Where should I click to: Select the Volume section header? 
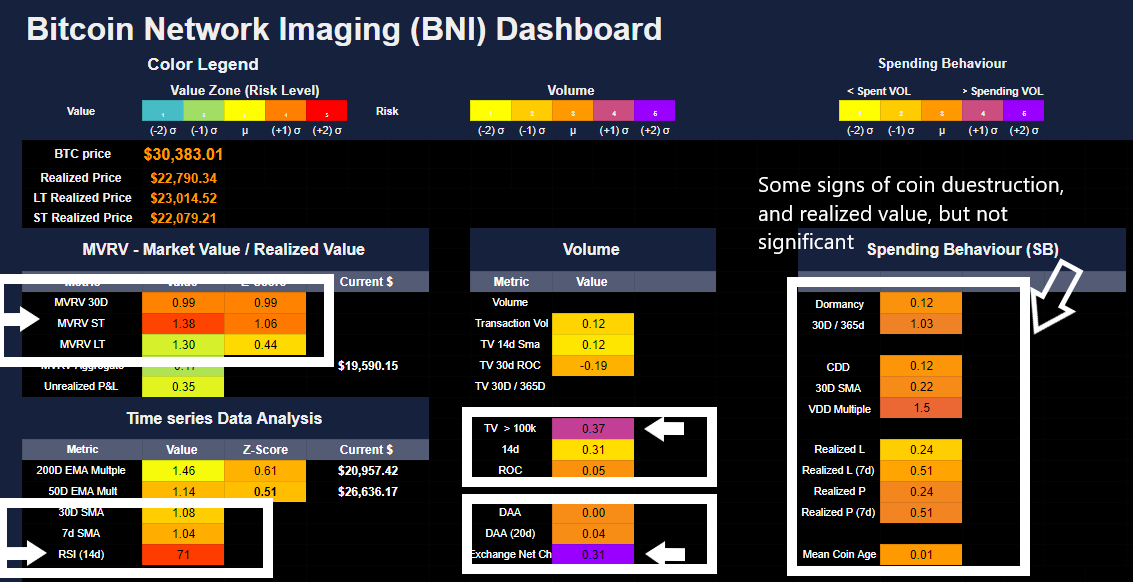coord(591,249)
